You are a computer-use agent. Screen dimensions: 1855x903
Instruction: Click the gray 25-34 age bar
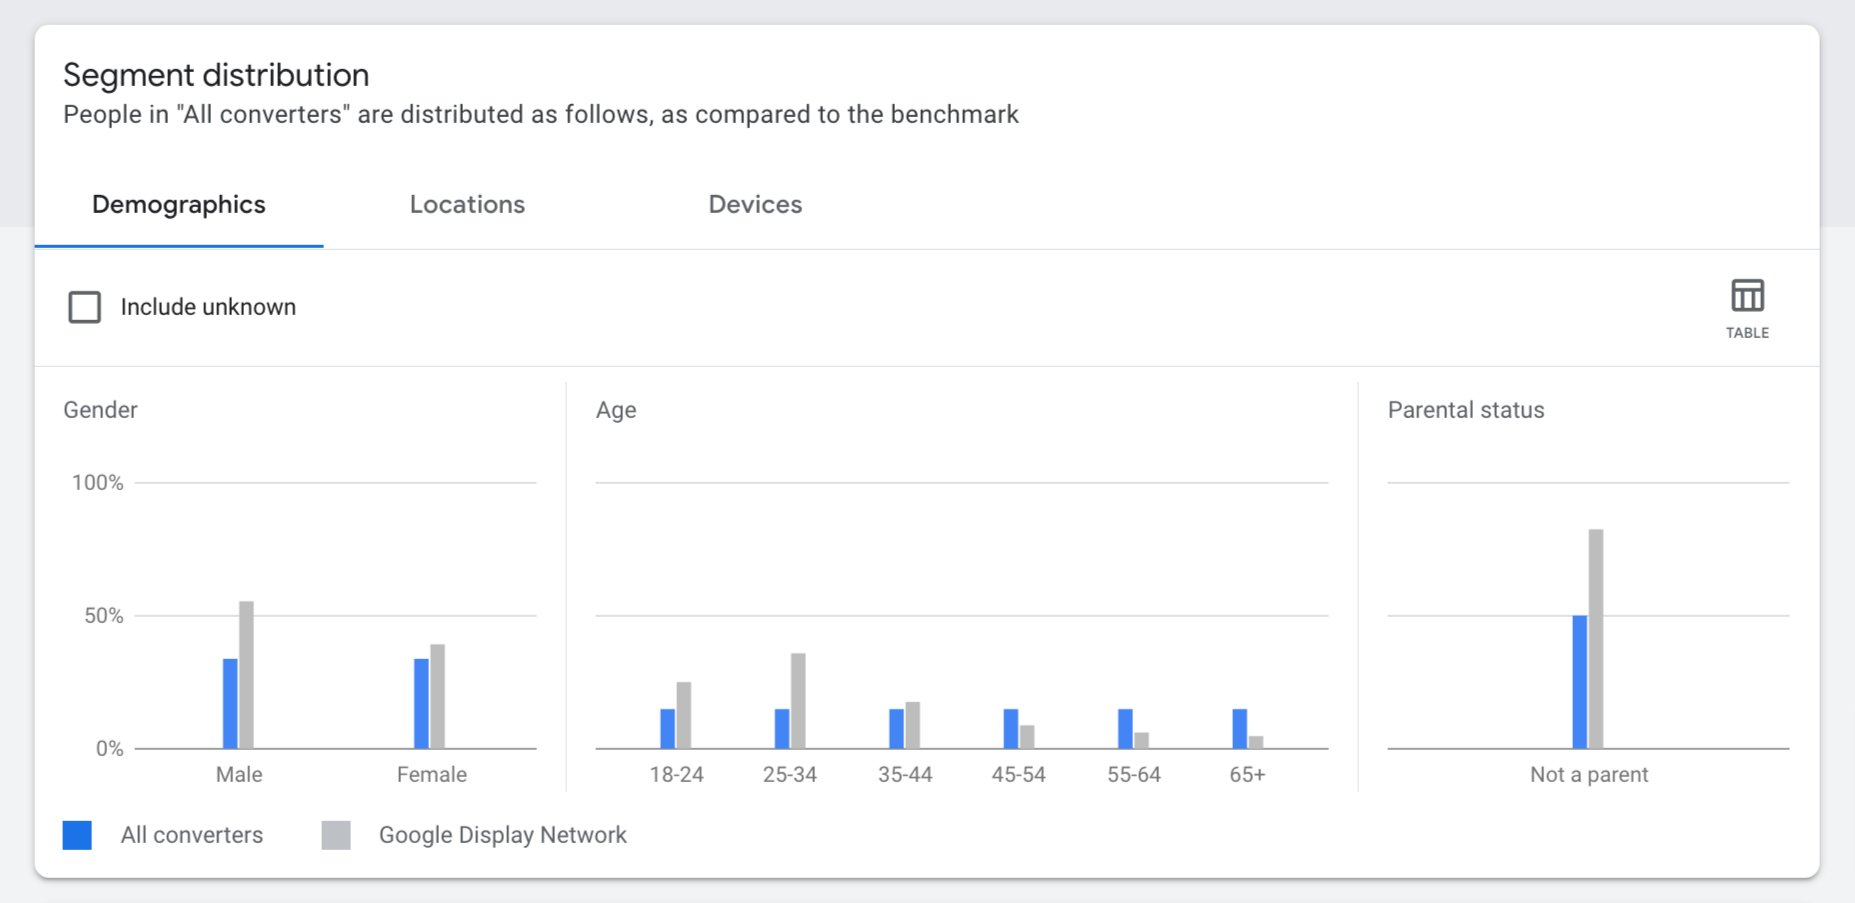(798, 701)
